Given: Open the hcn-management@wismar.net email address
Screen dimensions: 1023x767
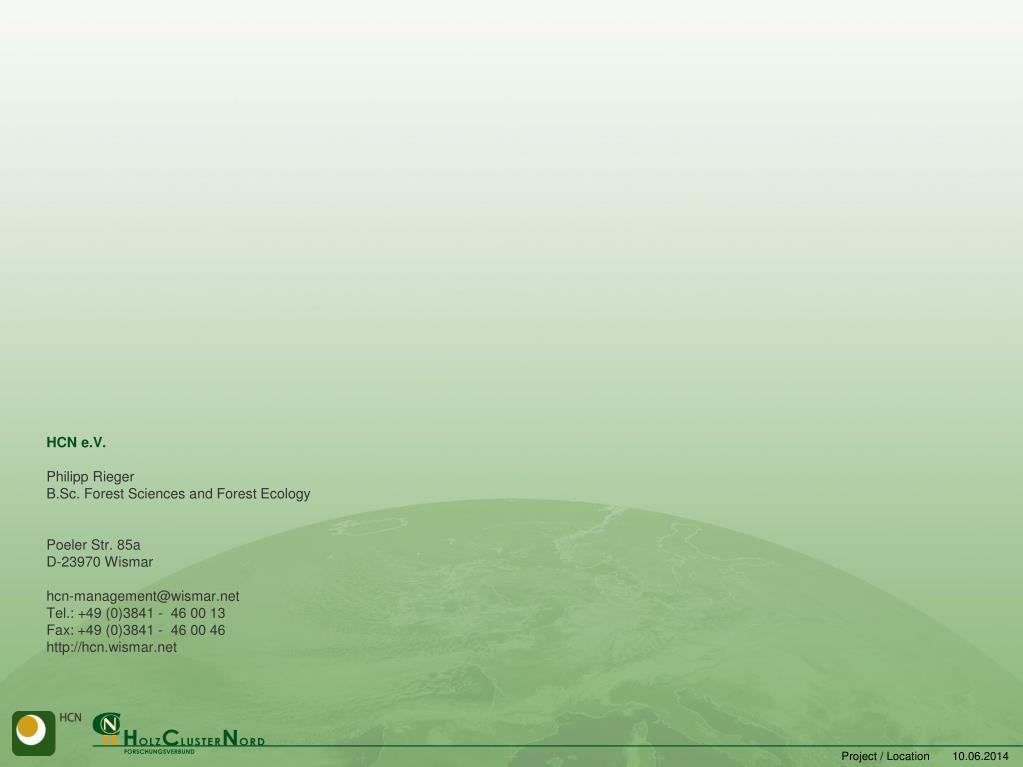Looking at the screenshot, I should click(x=143, y=596).
